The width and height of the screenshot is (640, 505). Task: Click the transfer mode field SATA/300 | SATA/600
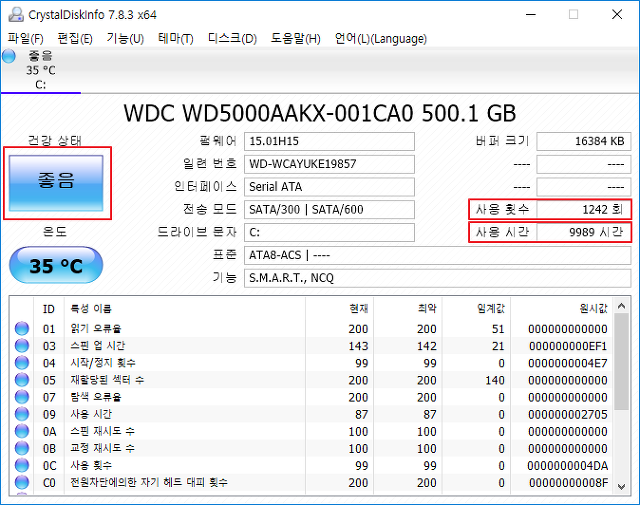pos(329,209)
